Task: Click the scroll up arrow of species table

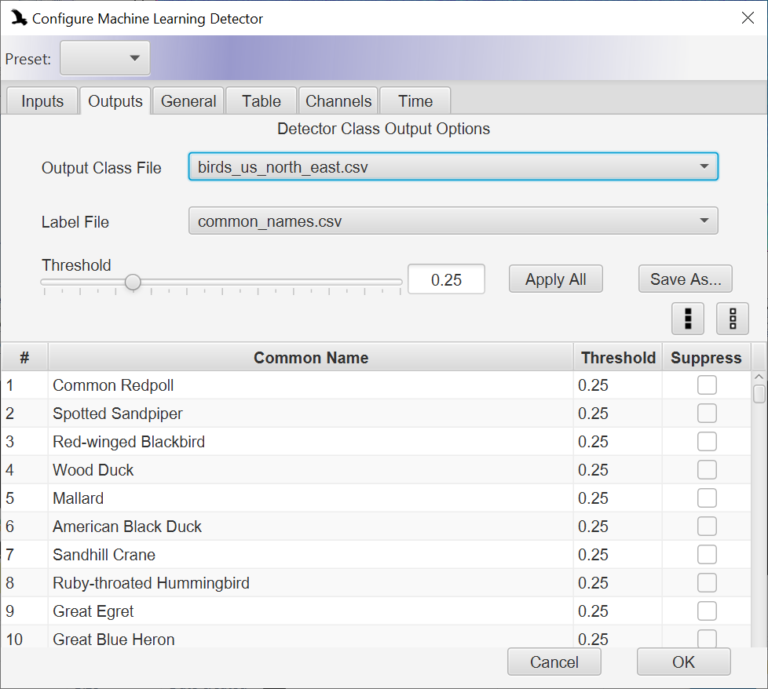Action: tap(759, 377)
